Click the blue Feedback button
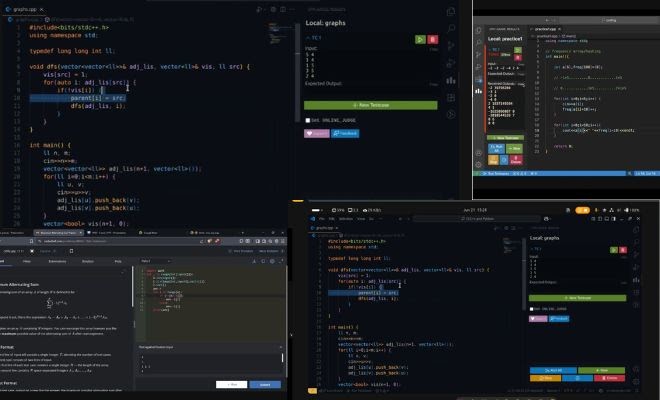Image resolution: width=660 pixels, height=400 pixels. pyautogui.click(x=344, y=132)
